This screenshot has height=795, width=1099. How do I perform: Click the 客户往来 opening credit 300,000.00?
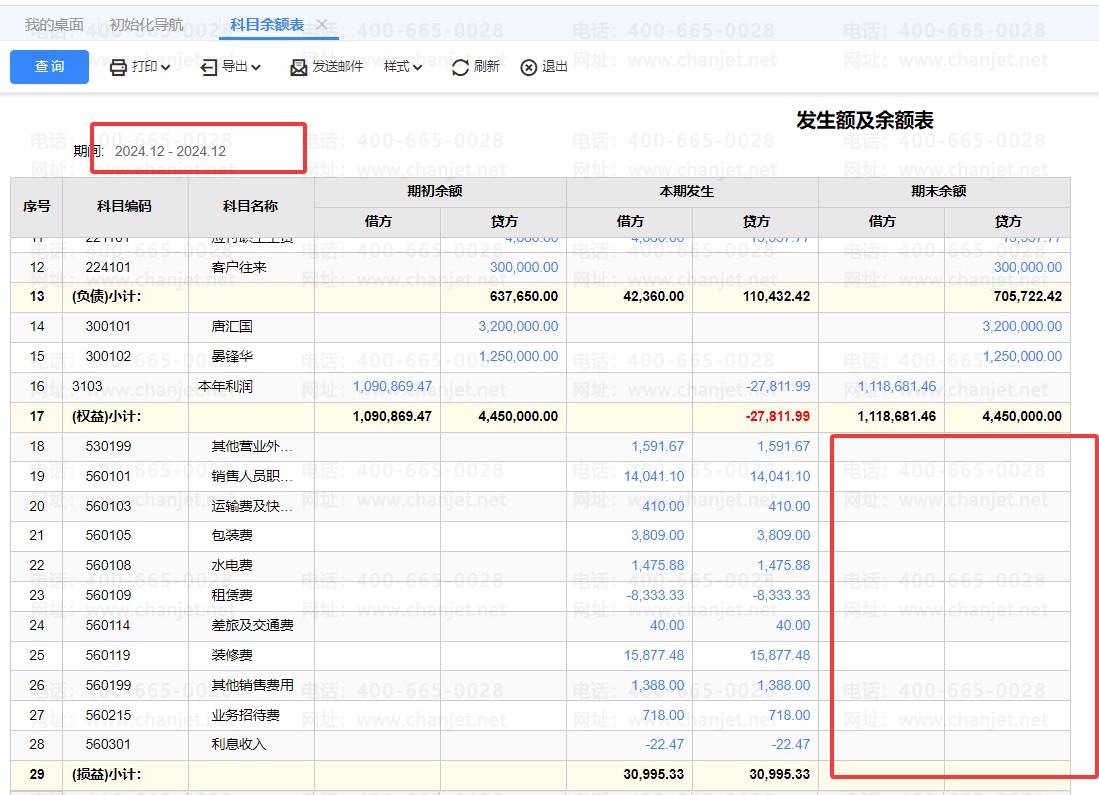[523, 267]
